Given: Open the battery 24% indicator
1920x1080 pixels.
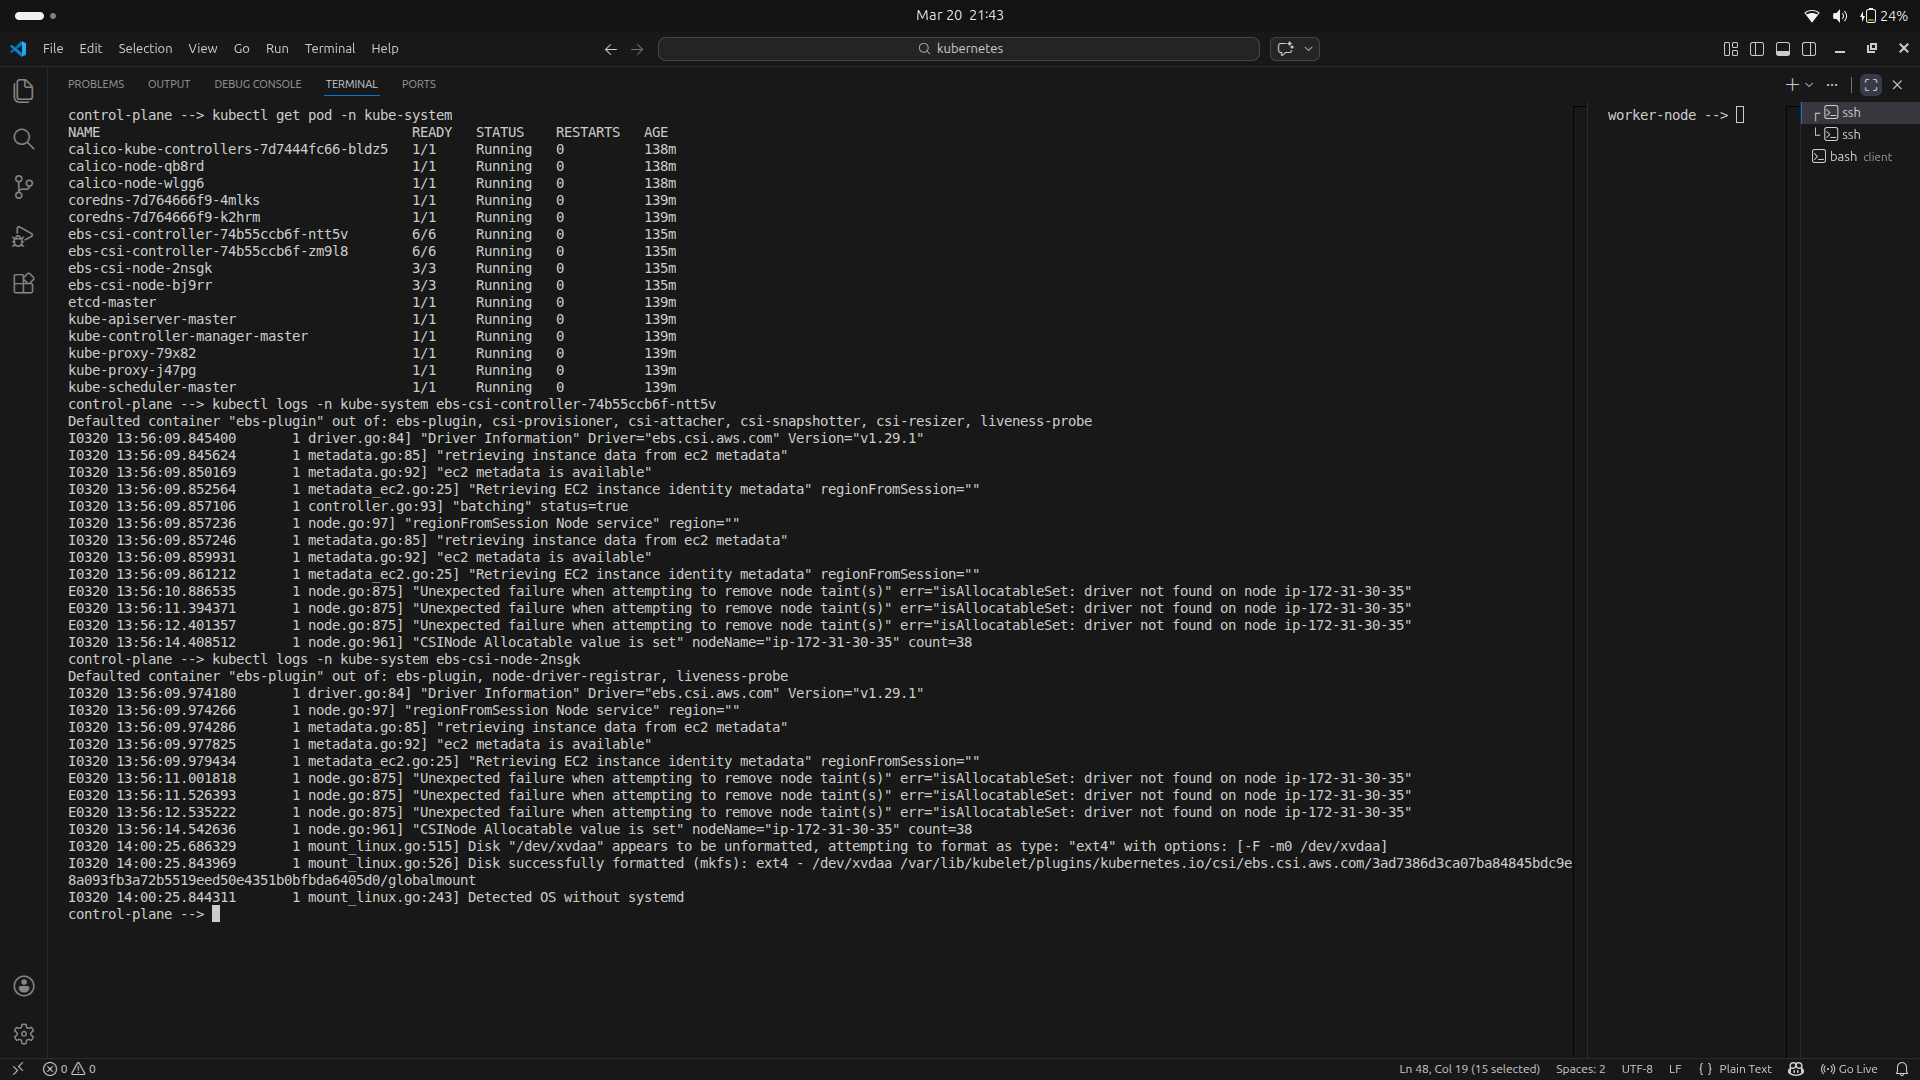Looking at the screenshot, I should tap(1883, 16).
